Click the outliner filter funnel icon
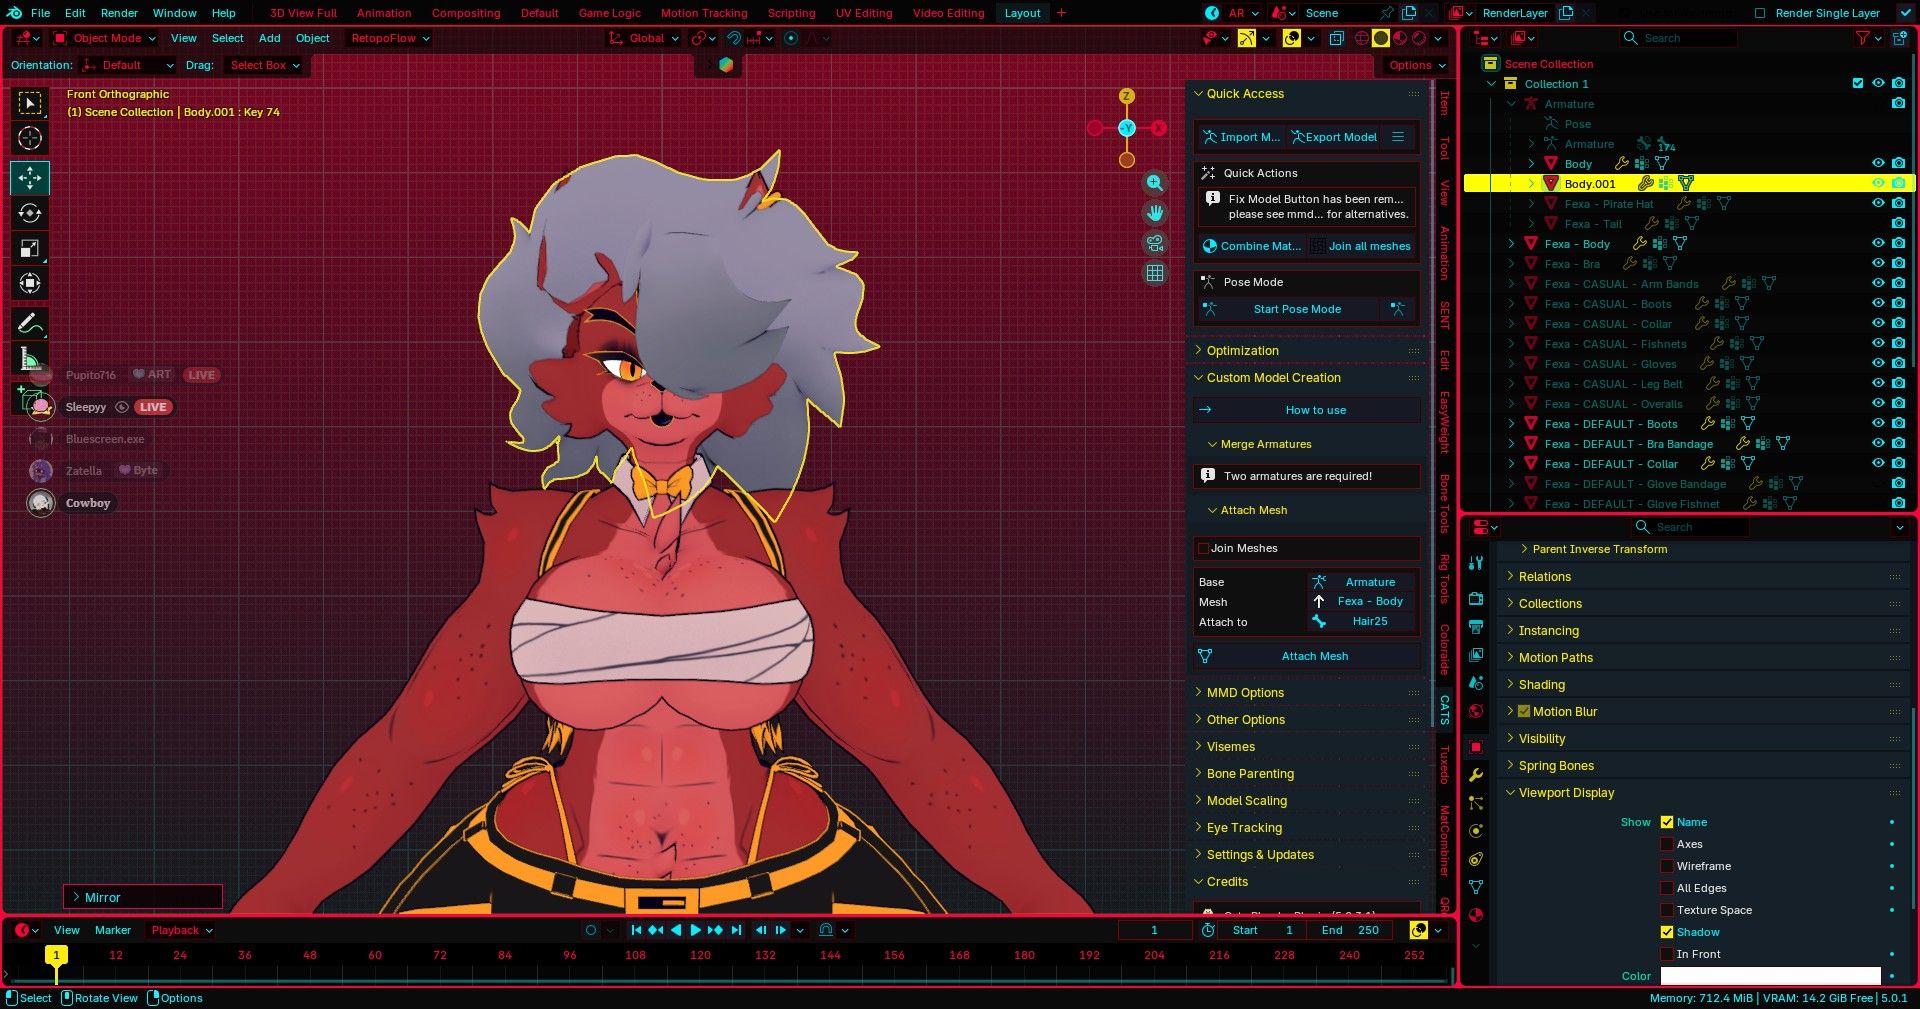 click(x=1862, y=38)
